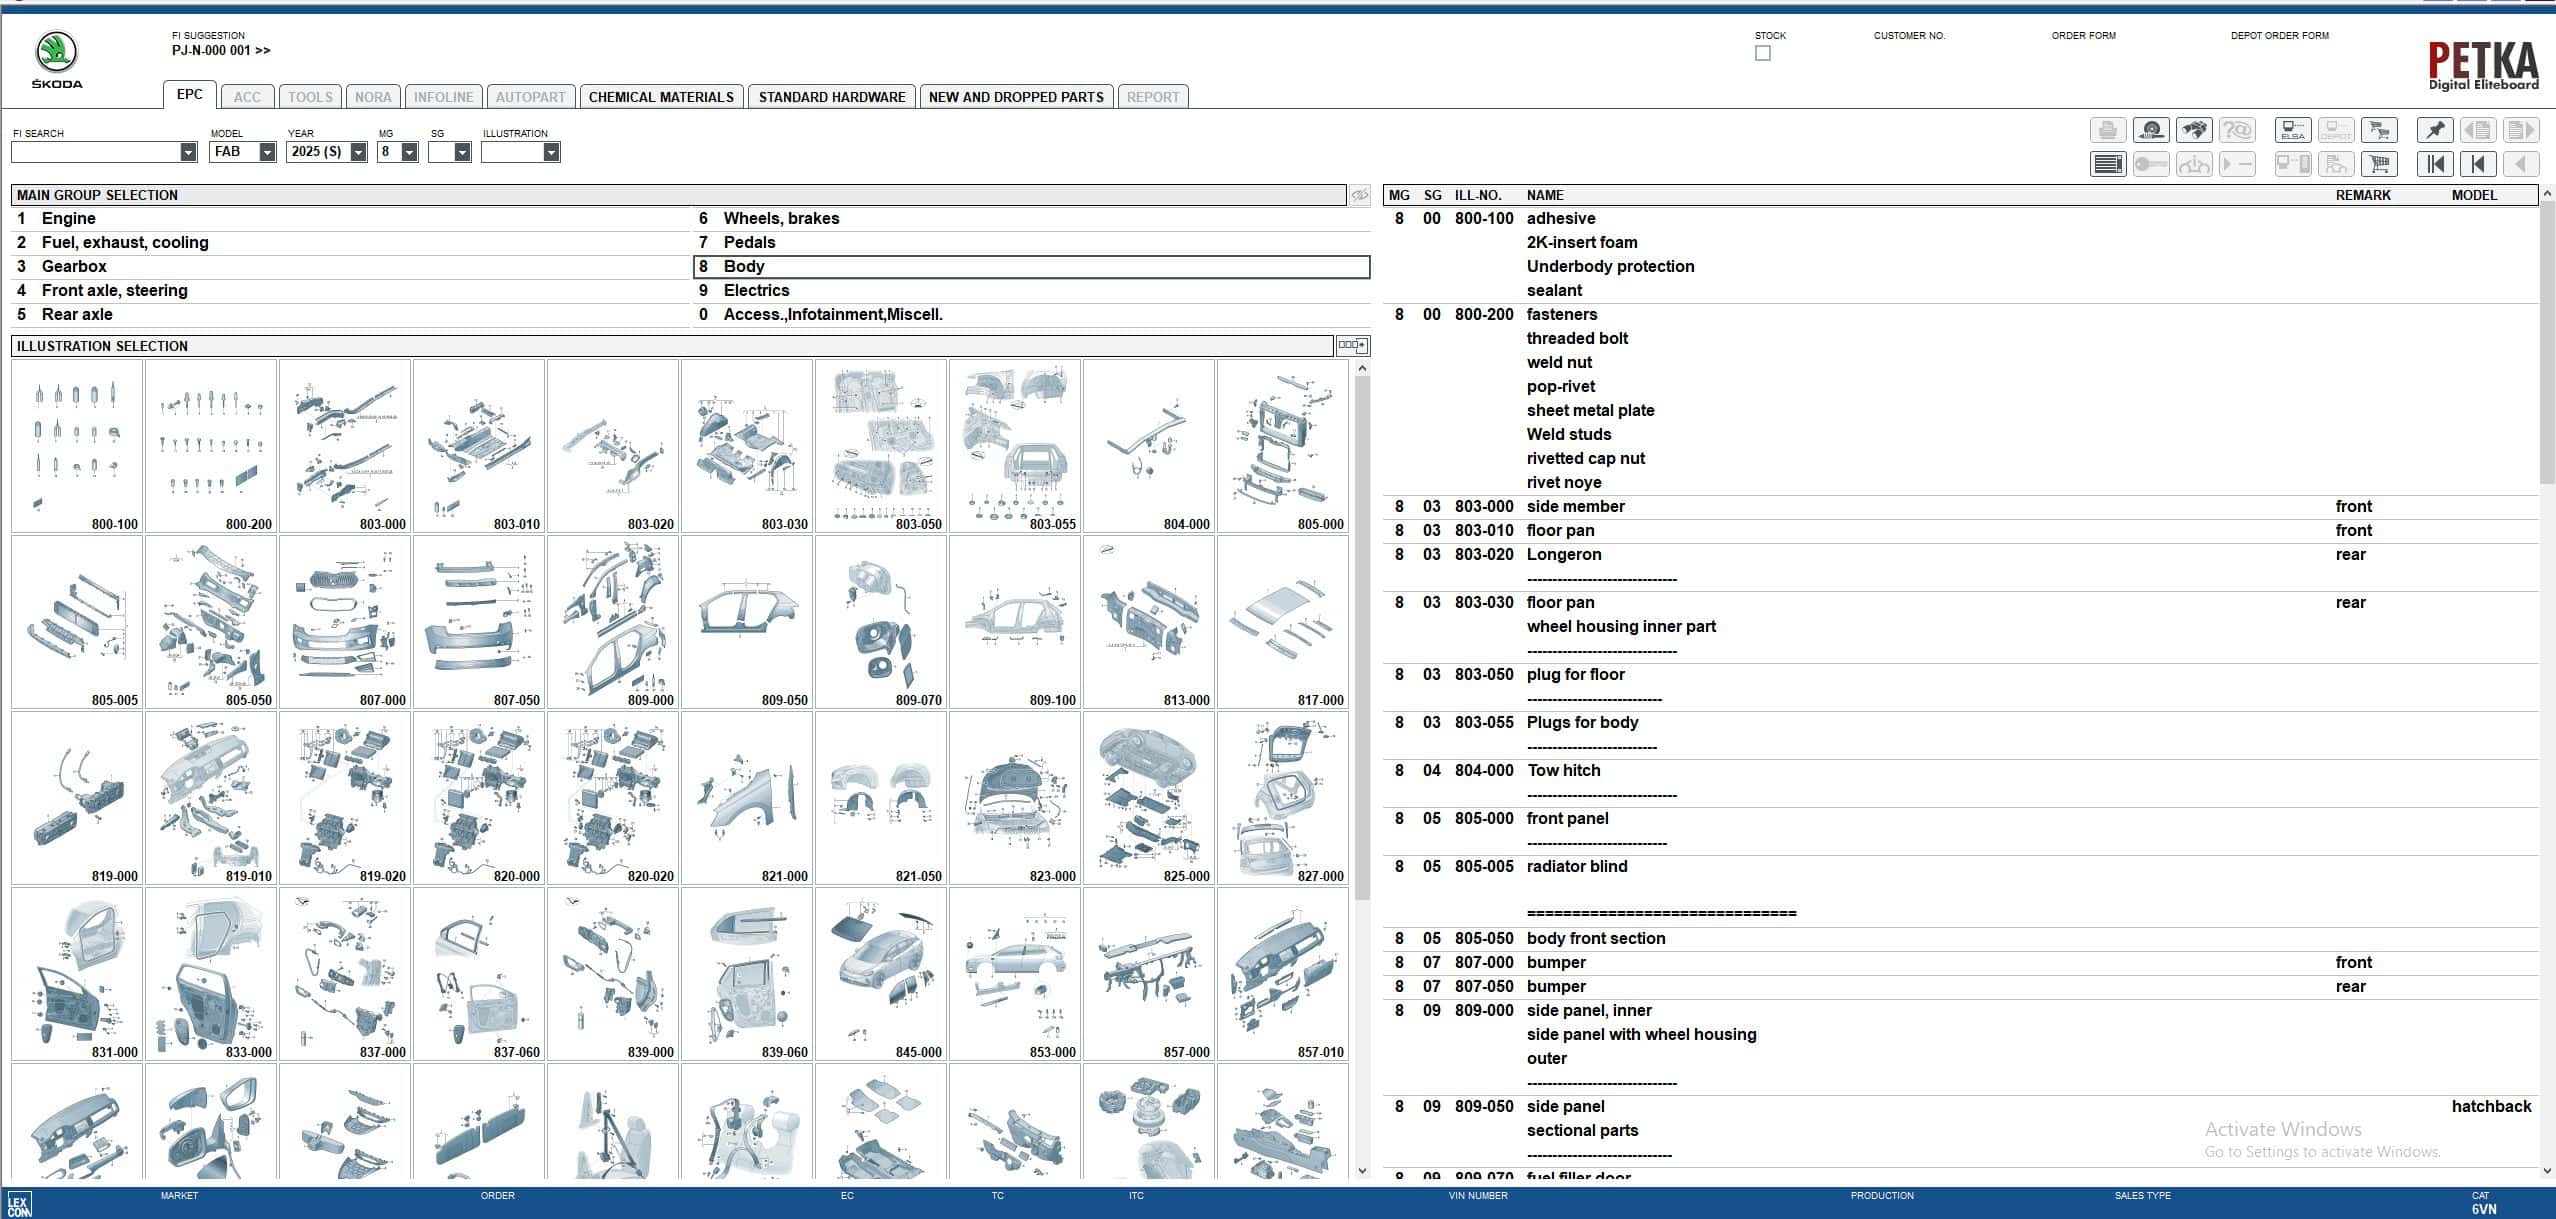The image size is (2556, 1219).
Task: Click the first-page navigation icon
Action: coord(2436,163)
